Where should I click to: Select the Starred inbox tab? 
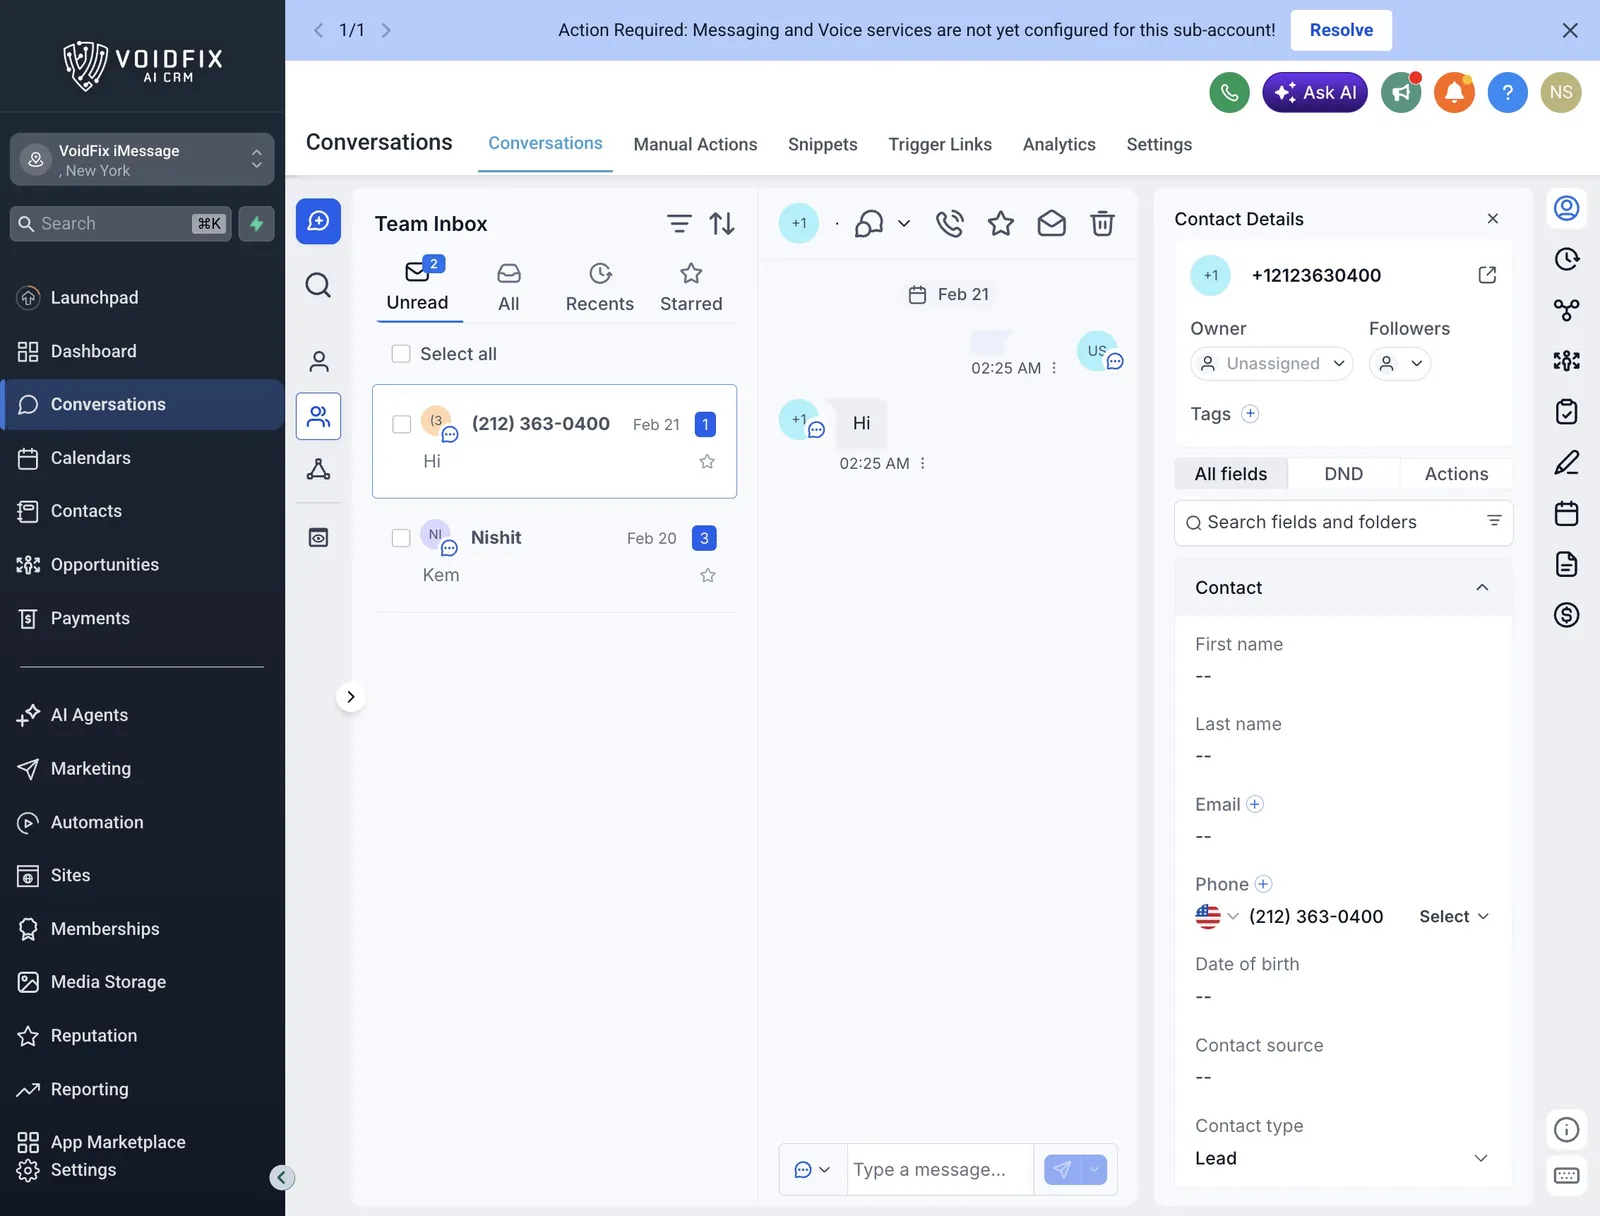click(x=691, y=288)
